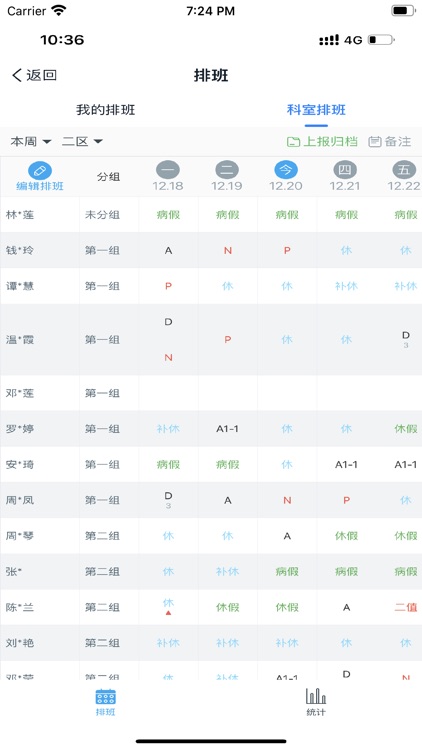Tap 钱*玲's A shift on 12.18
The height and width of the screenshot is (750, 422).
pyautogui.click(x=168, y=250)
